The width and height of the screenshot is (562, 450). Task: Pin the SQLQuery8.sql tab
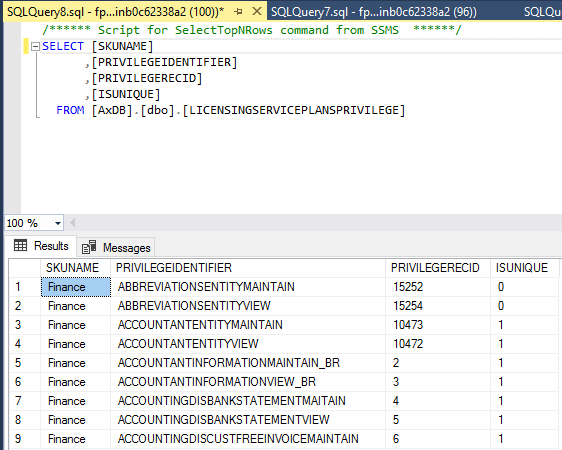[x=238, y=12]
